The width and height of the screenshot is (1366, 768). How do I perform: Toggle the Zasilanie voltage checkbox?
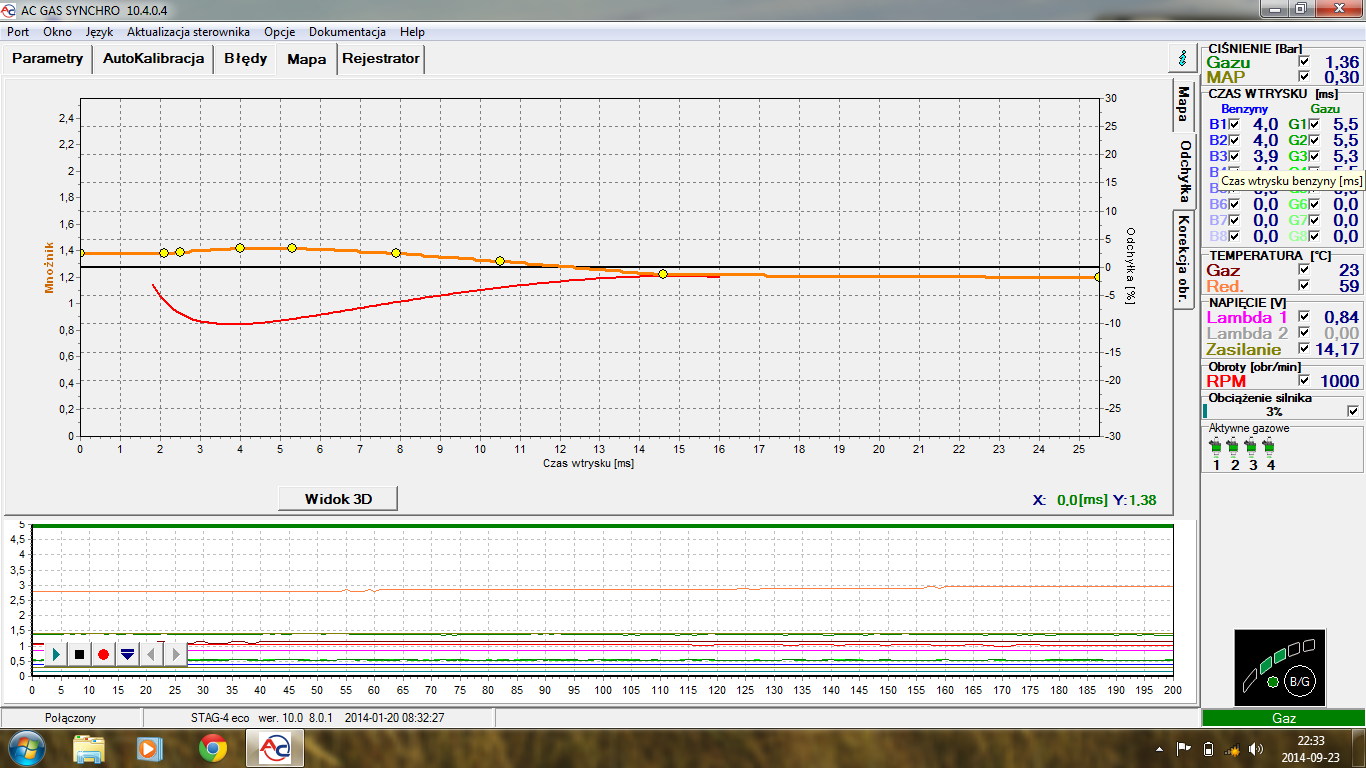pyautogui.click(x=1303, y=349)
